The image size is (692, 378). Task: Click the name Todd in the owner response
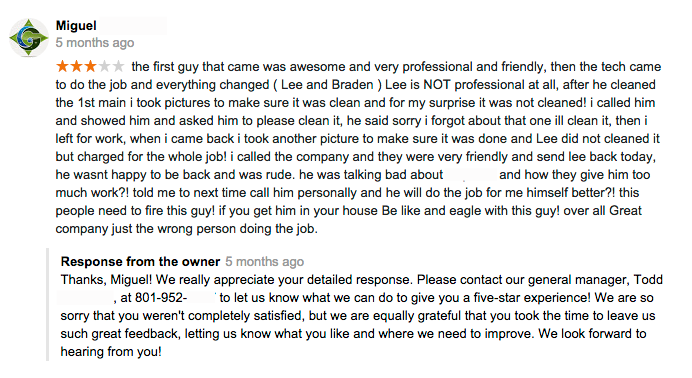pyautogui.click(x=648, y=280)
